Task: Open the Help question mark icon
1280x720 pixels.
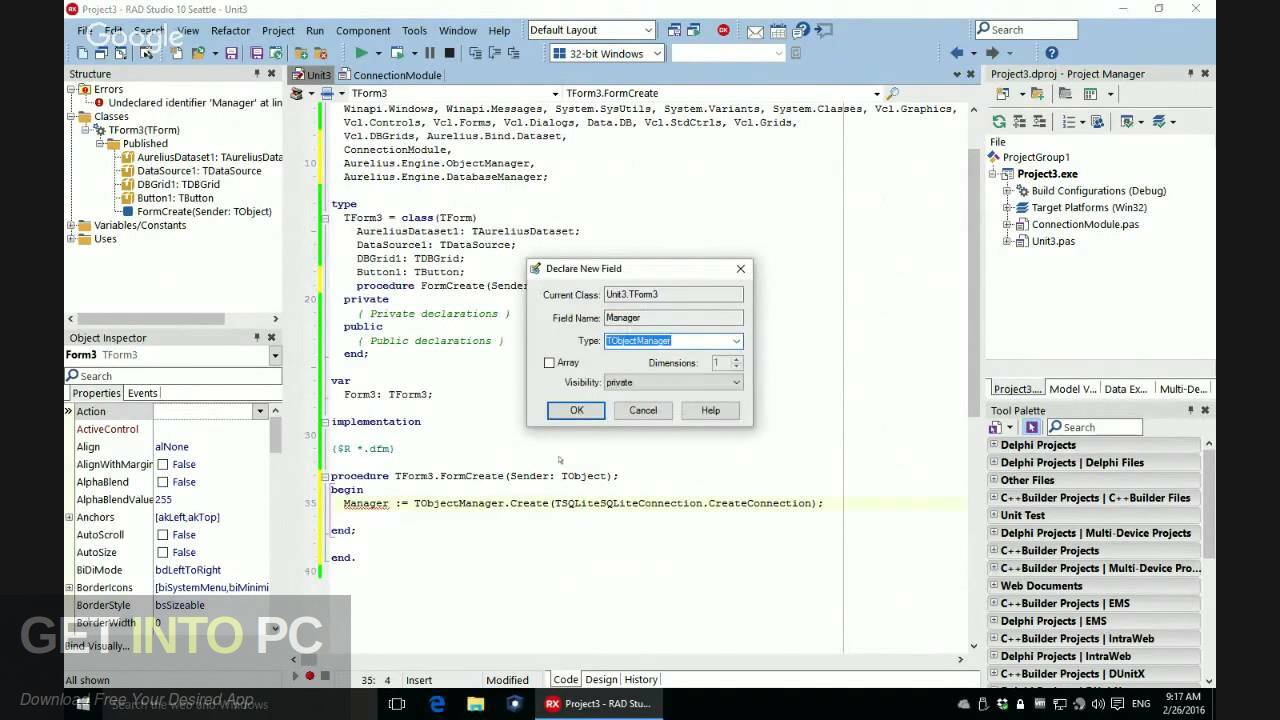Action: click(1051, 53)
